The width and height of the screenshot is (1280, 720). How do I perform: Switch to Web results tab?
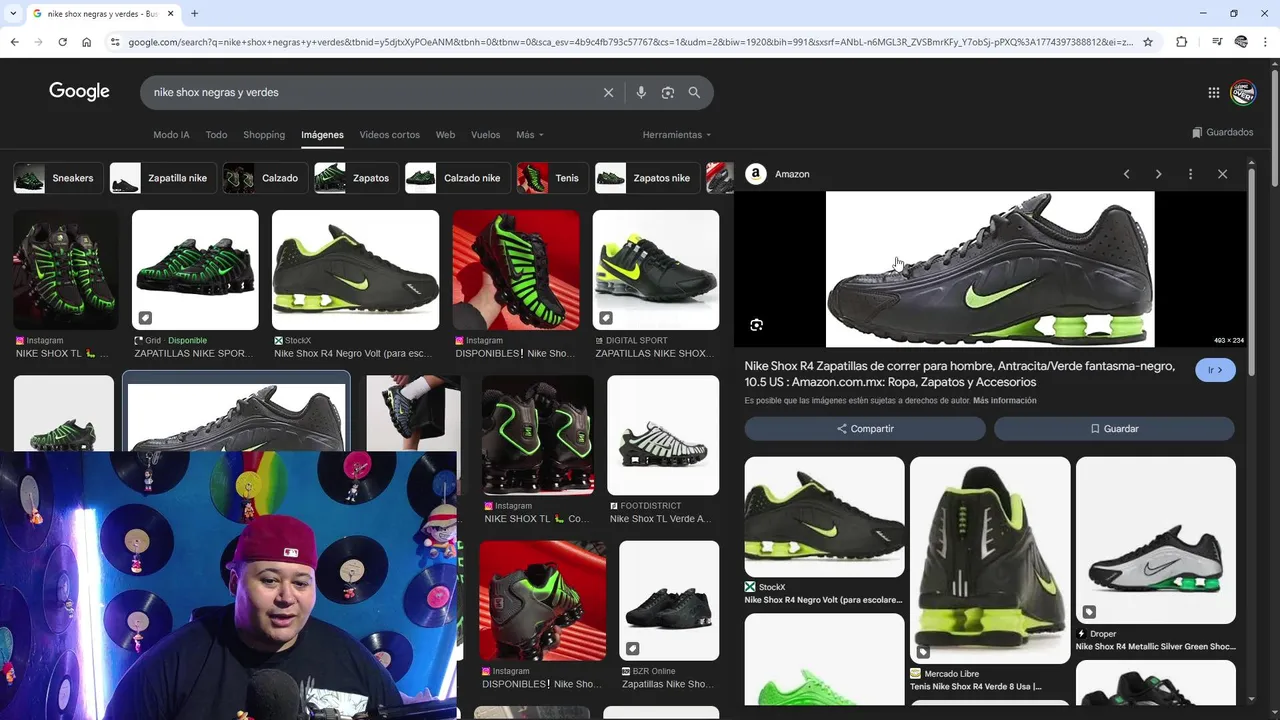tap(445, 134)
